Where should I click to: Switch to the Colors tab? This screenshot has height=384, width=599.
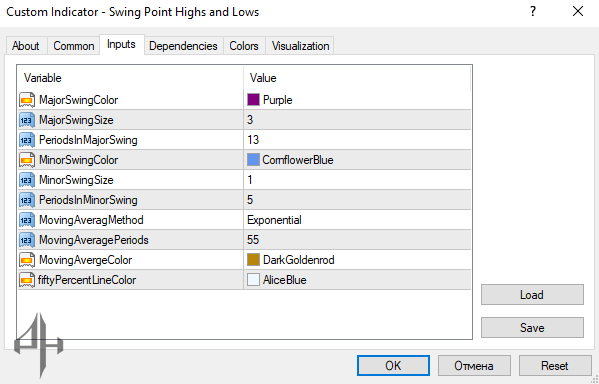click(x=244, y=46)
